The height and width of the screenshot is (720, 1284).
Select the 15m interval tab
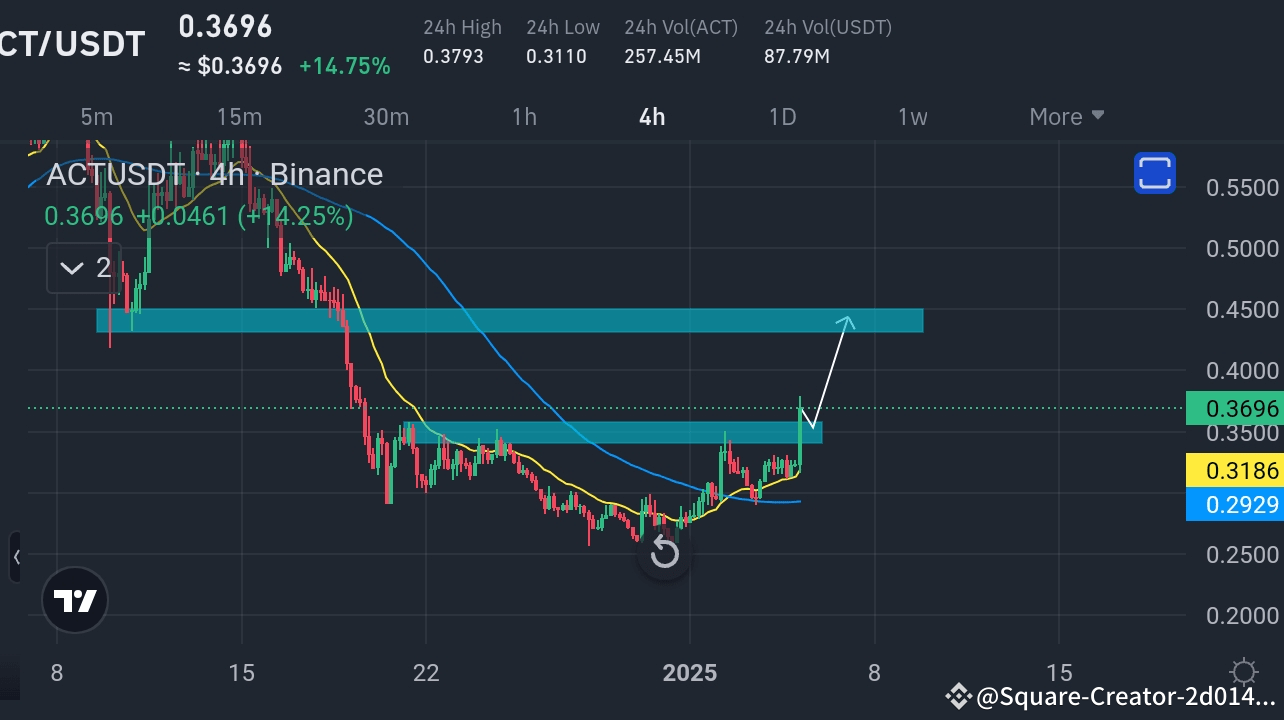pos(239,117)
